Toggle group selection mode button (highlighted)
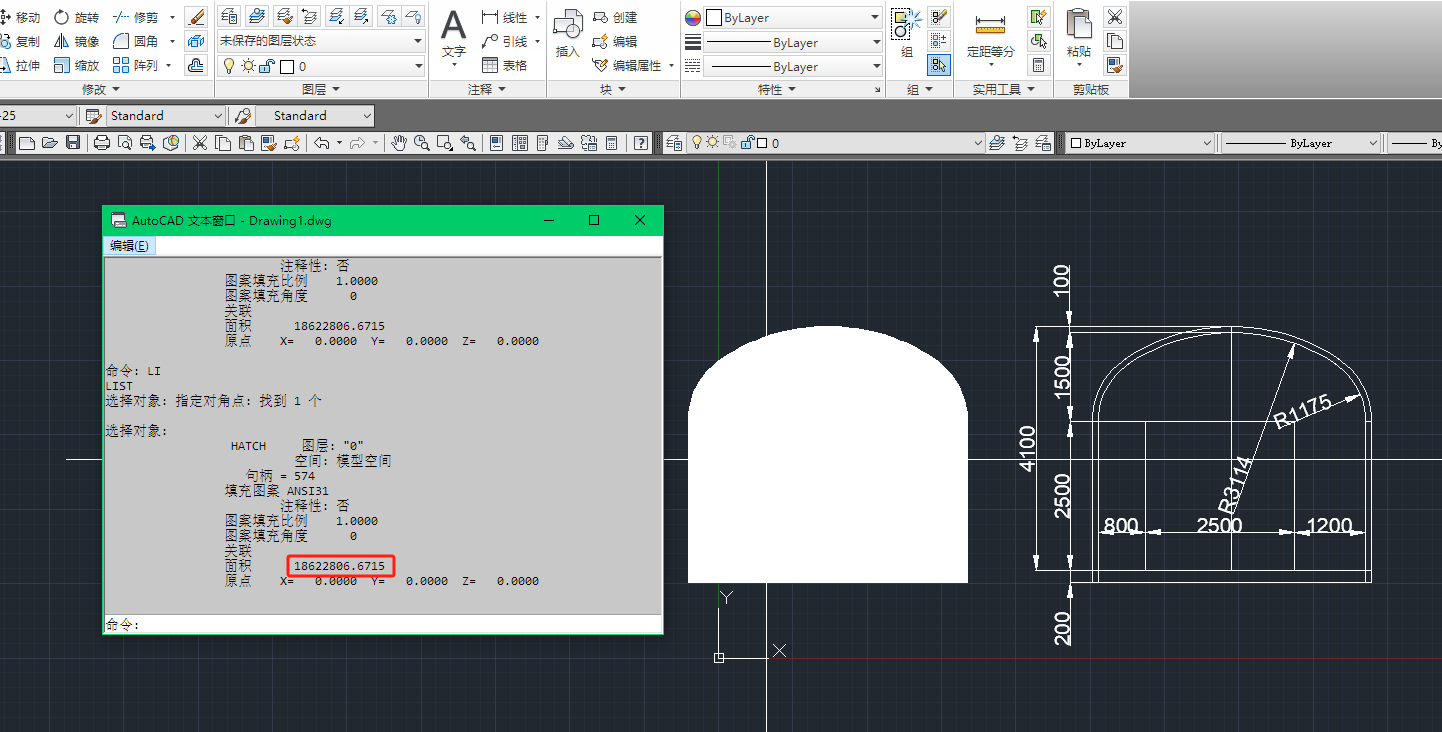Image resolution: width=1442 pixels, height=732 pixels. (x=938, y=65)
